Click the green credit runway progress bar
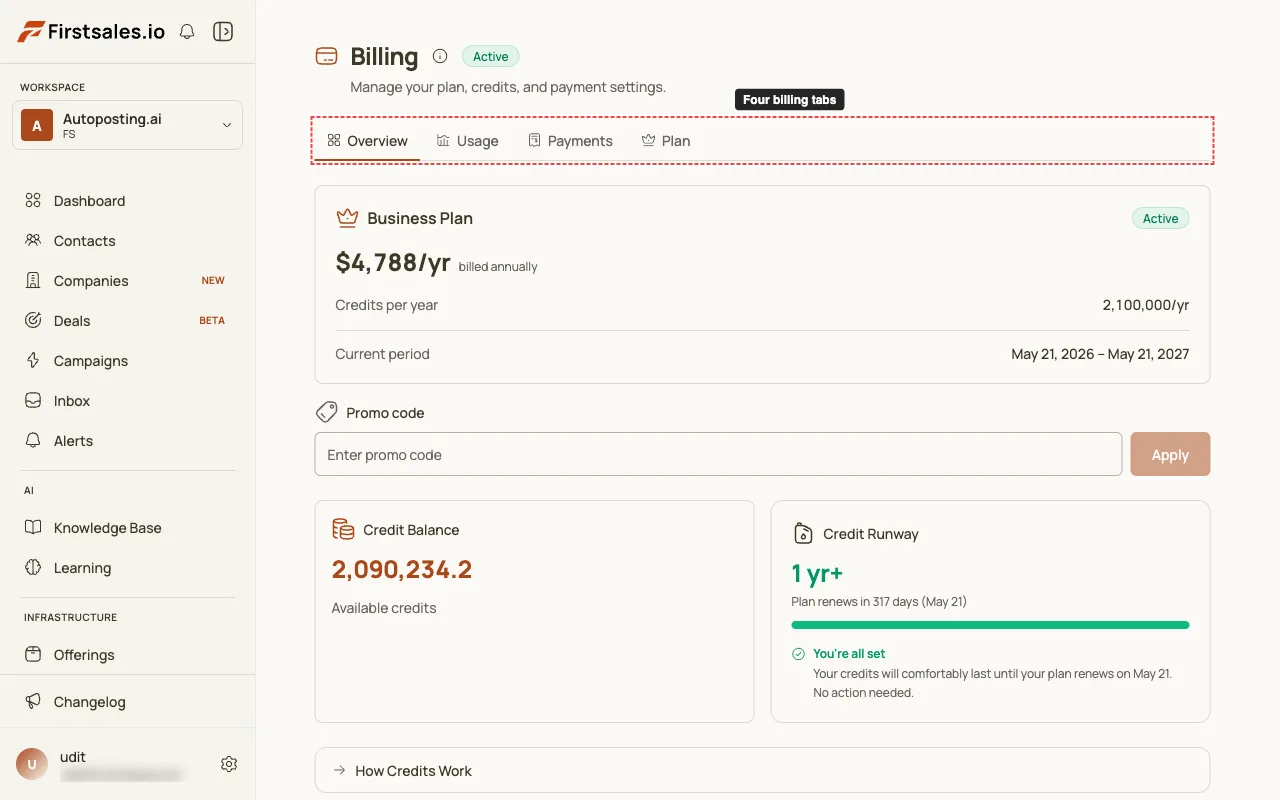The width and height of the screenshot is (1280, 800). (x=990, y=625)
